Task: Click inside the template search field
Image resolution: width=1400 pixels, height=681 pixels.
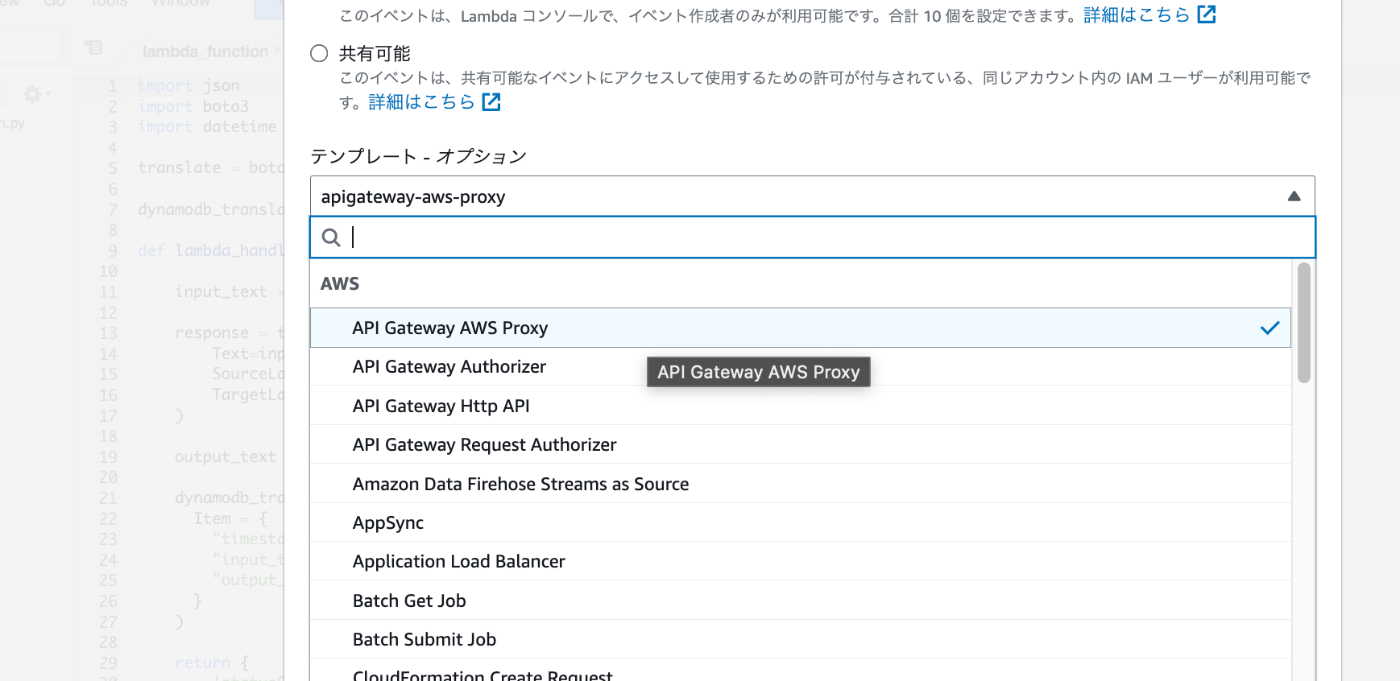Action: (x=812, y=237)
